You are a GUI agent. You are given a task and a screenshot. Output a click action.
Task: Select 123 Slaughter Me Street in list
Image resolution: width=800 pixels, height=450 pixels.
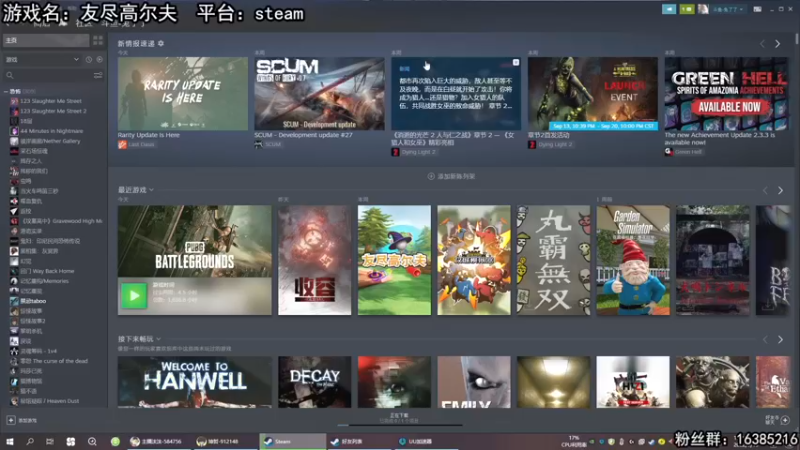click(x=51, y=101)
